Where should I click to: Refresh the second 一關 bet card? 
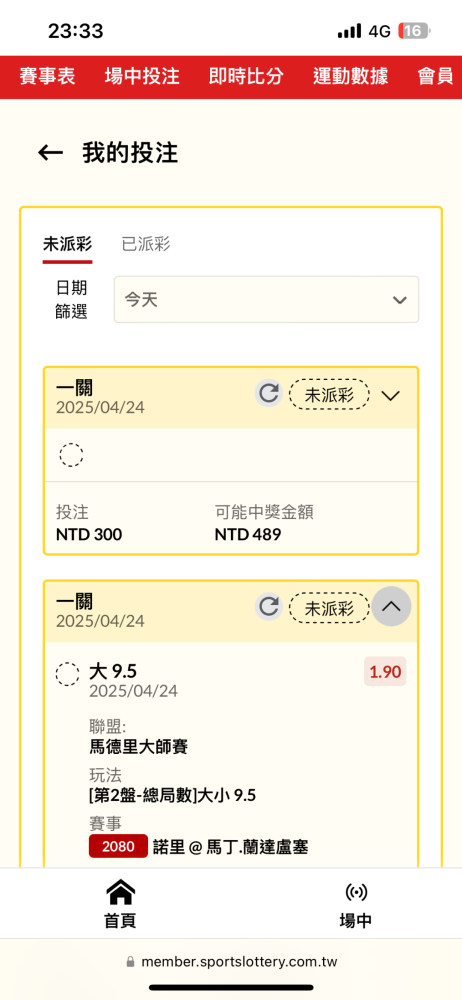point(269,607)
